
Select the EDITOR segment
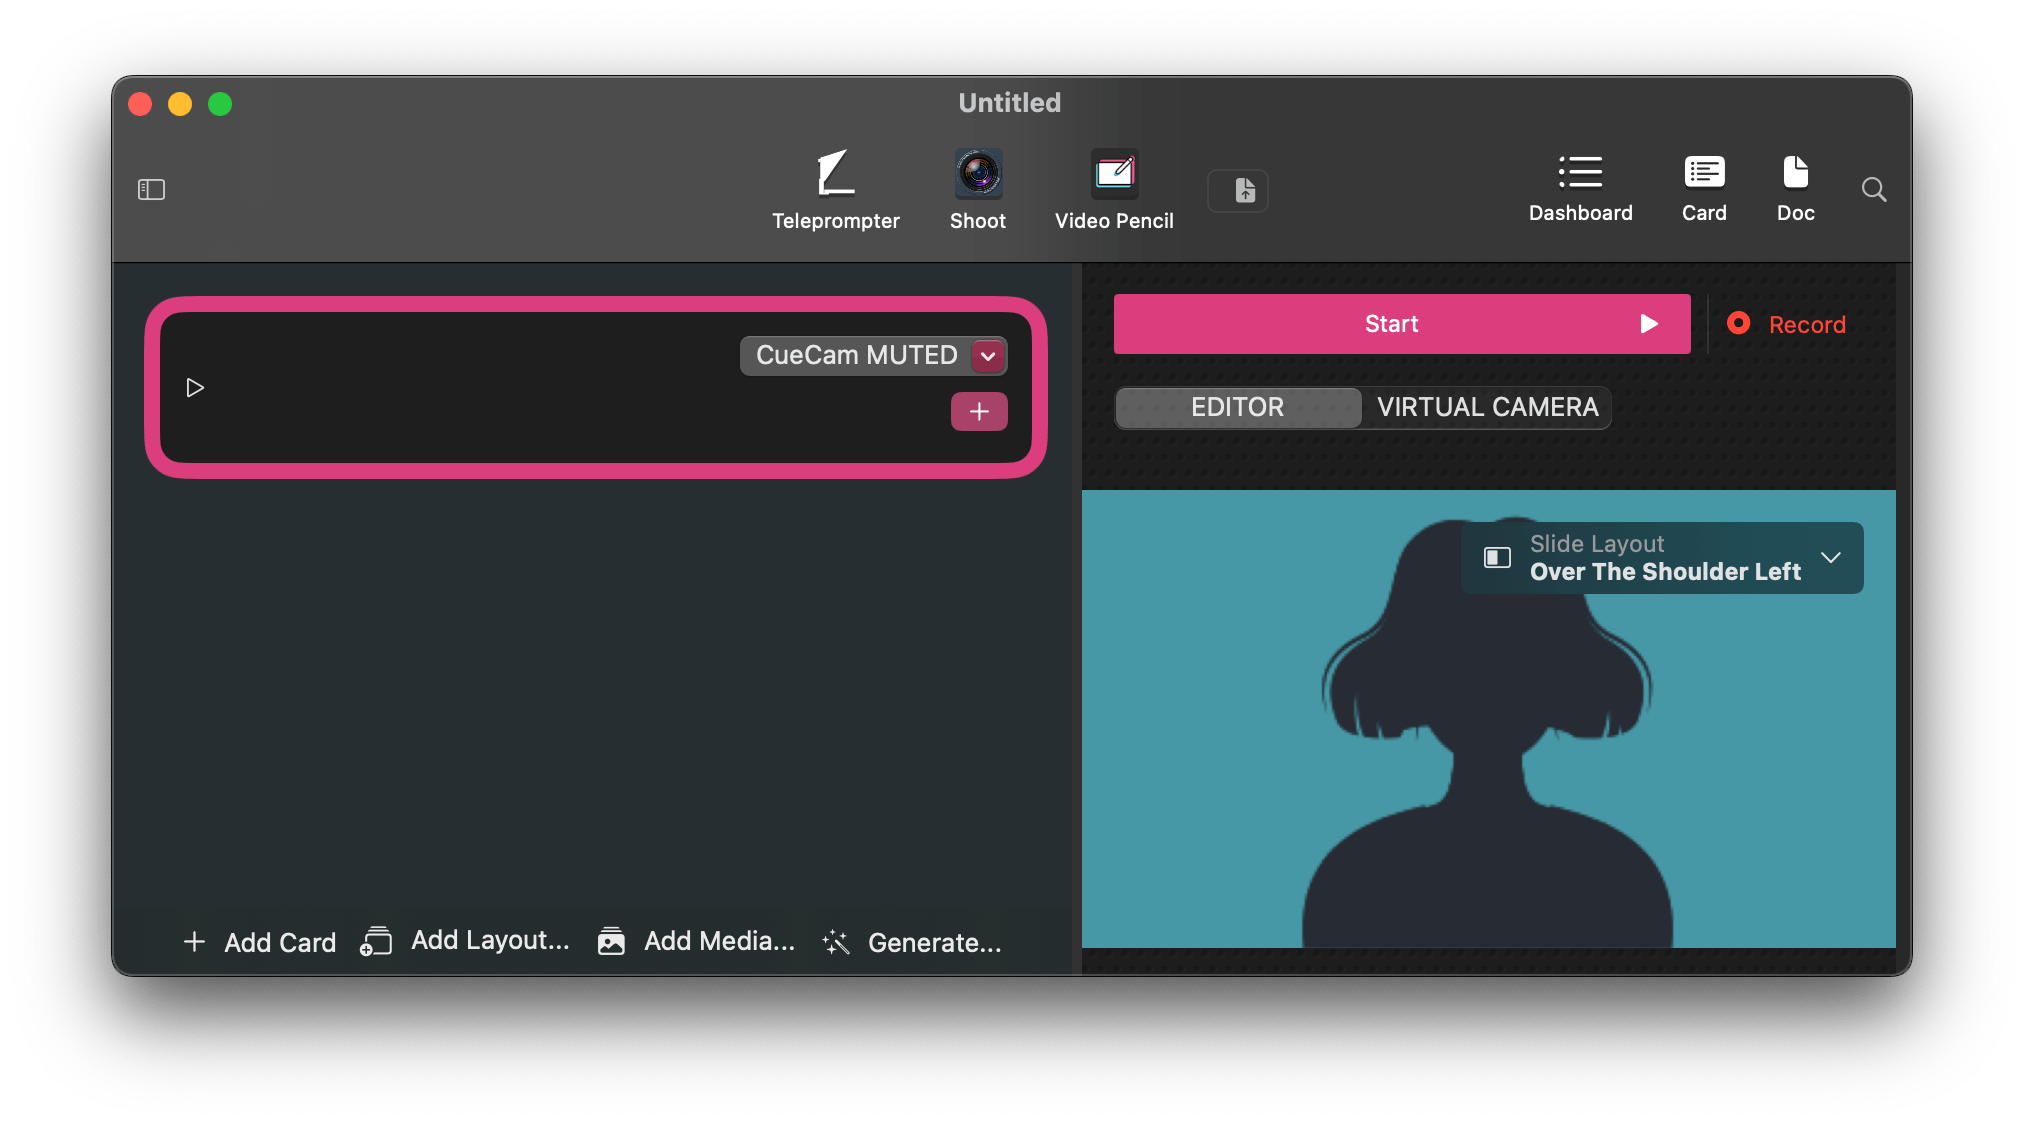1237,407
